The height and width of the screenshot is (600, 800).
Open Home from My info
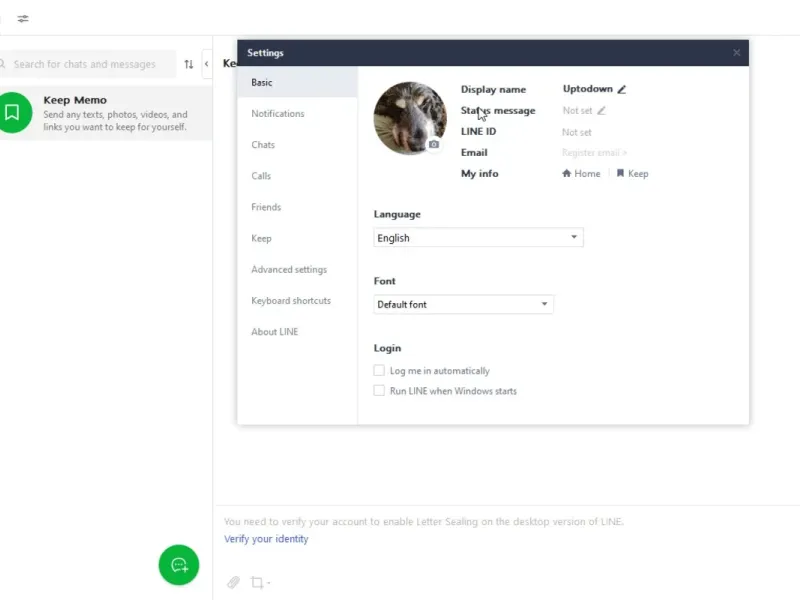[x=581, y=173]
